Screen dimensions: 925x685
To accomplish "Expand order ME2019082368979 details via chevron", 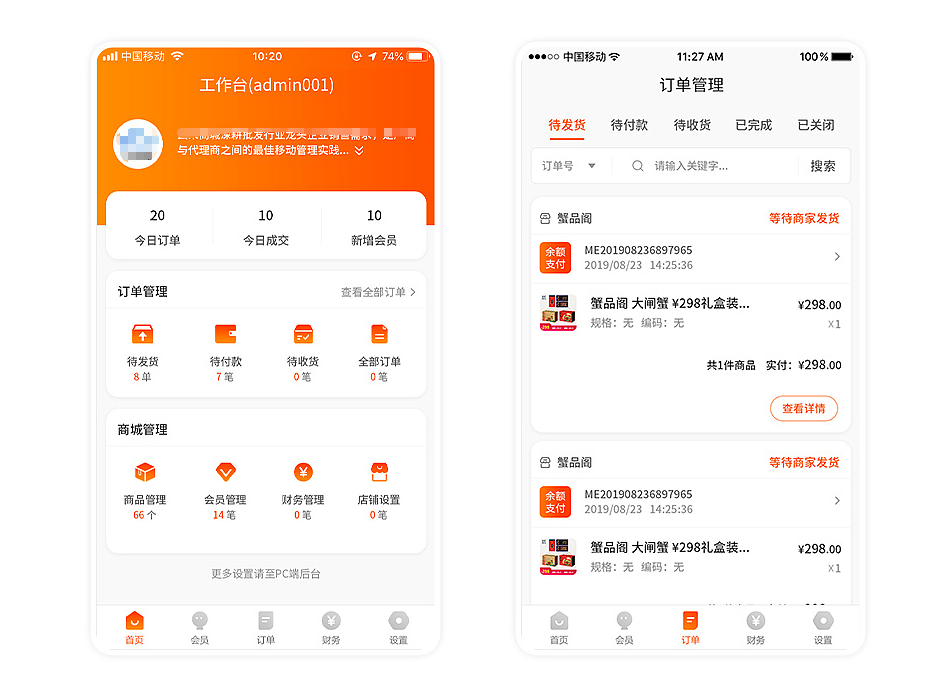I will pos(839,257).
